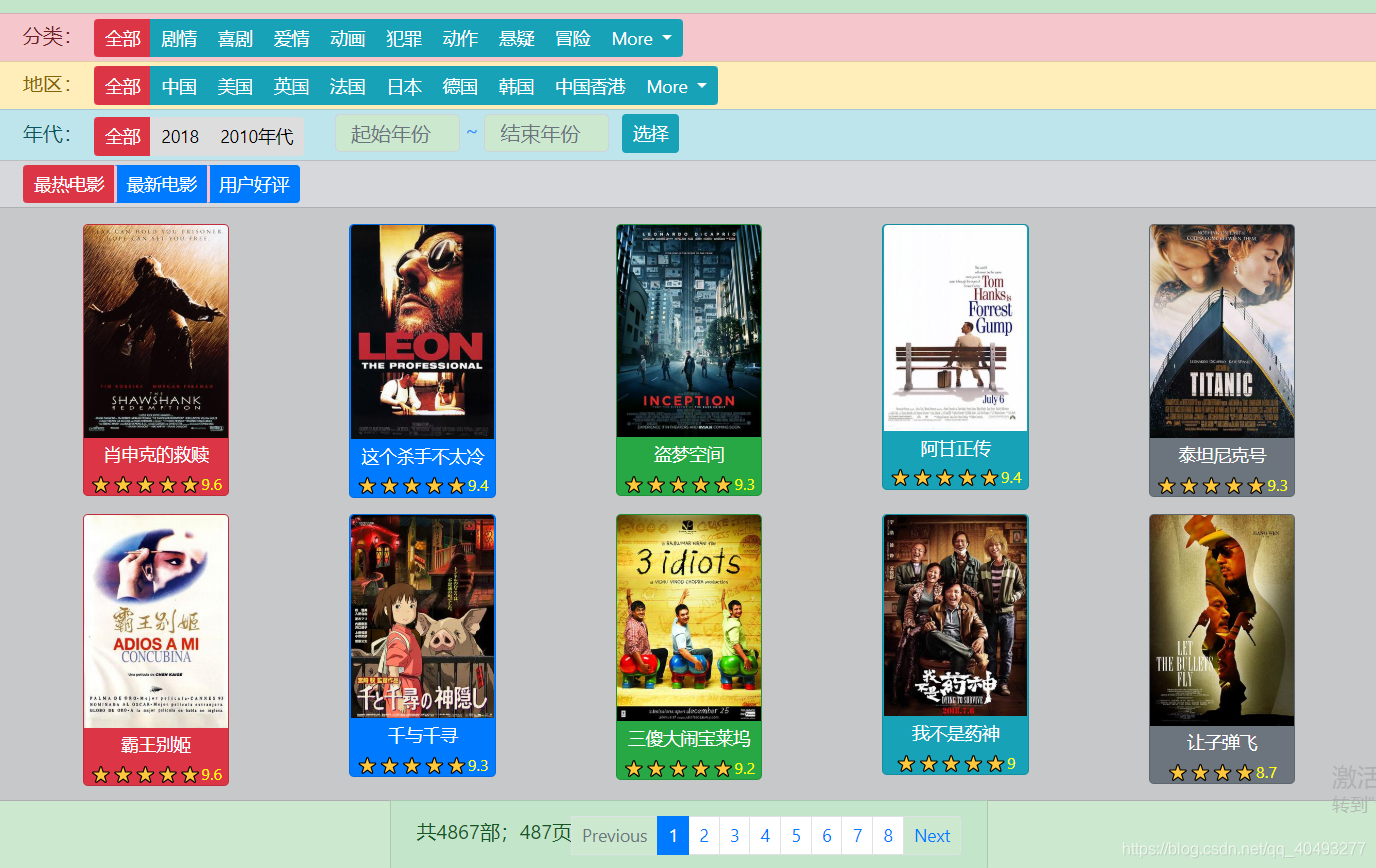Filter by 2010年代 decade

[257, 136]
